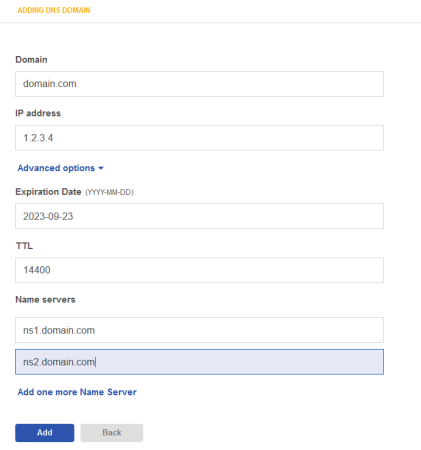Focus the Domain input field
Screen dimensions: 421x450
pos(199,84)
